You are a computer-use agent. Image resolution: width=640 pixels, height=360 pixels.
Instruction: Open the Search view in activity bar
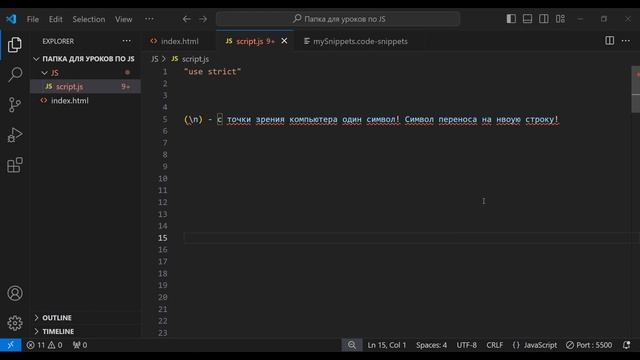point(15,75)
